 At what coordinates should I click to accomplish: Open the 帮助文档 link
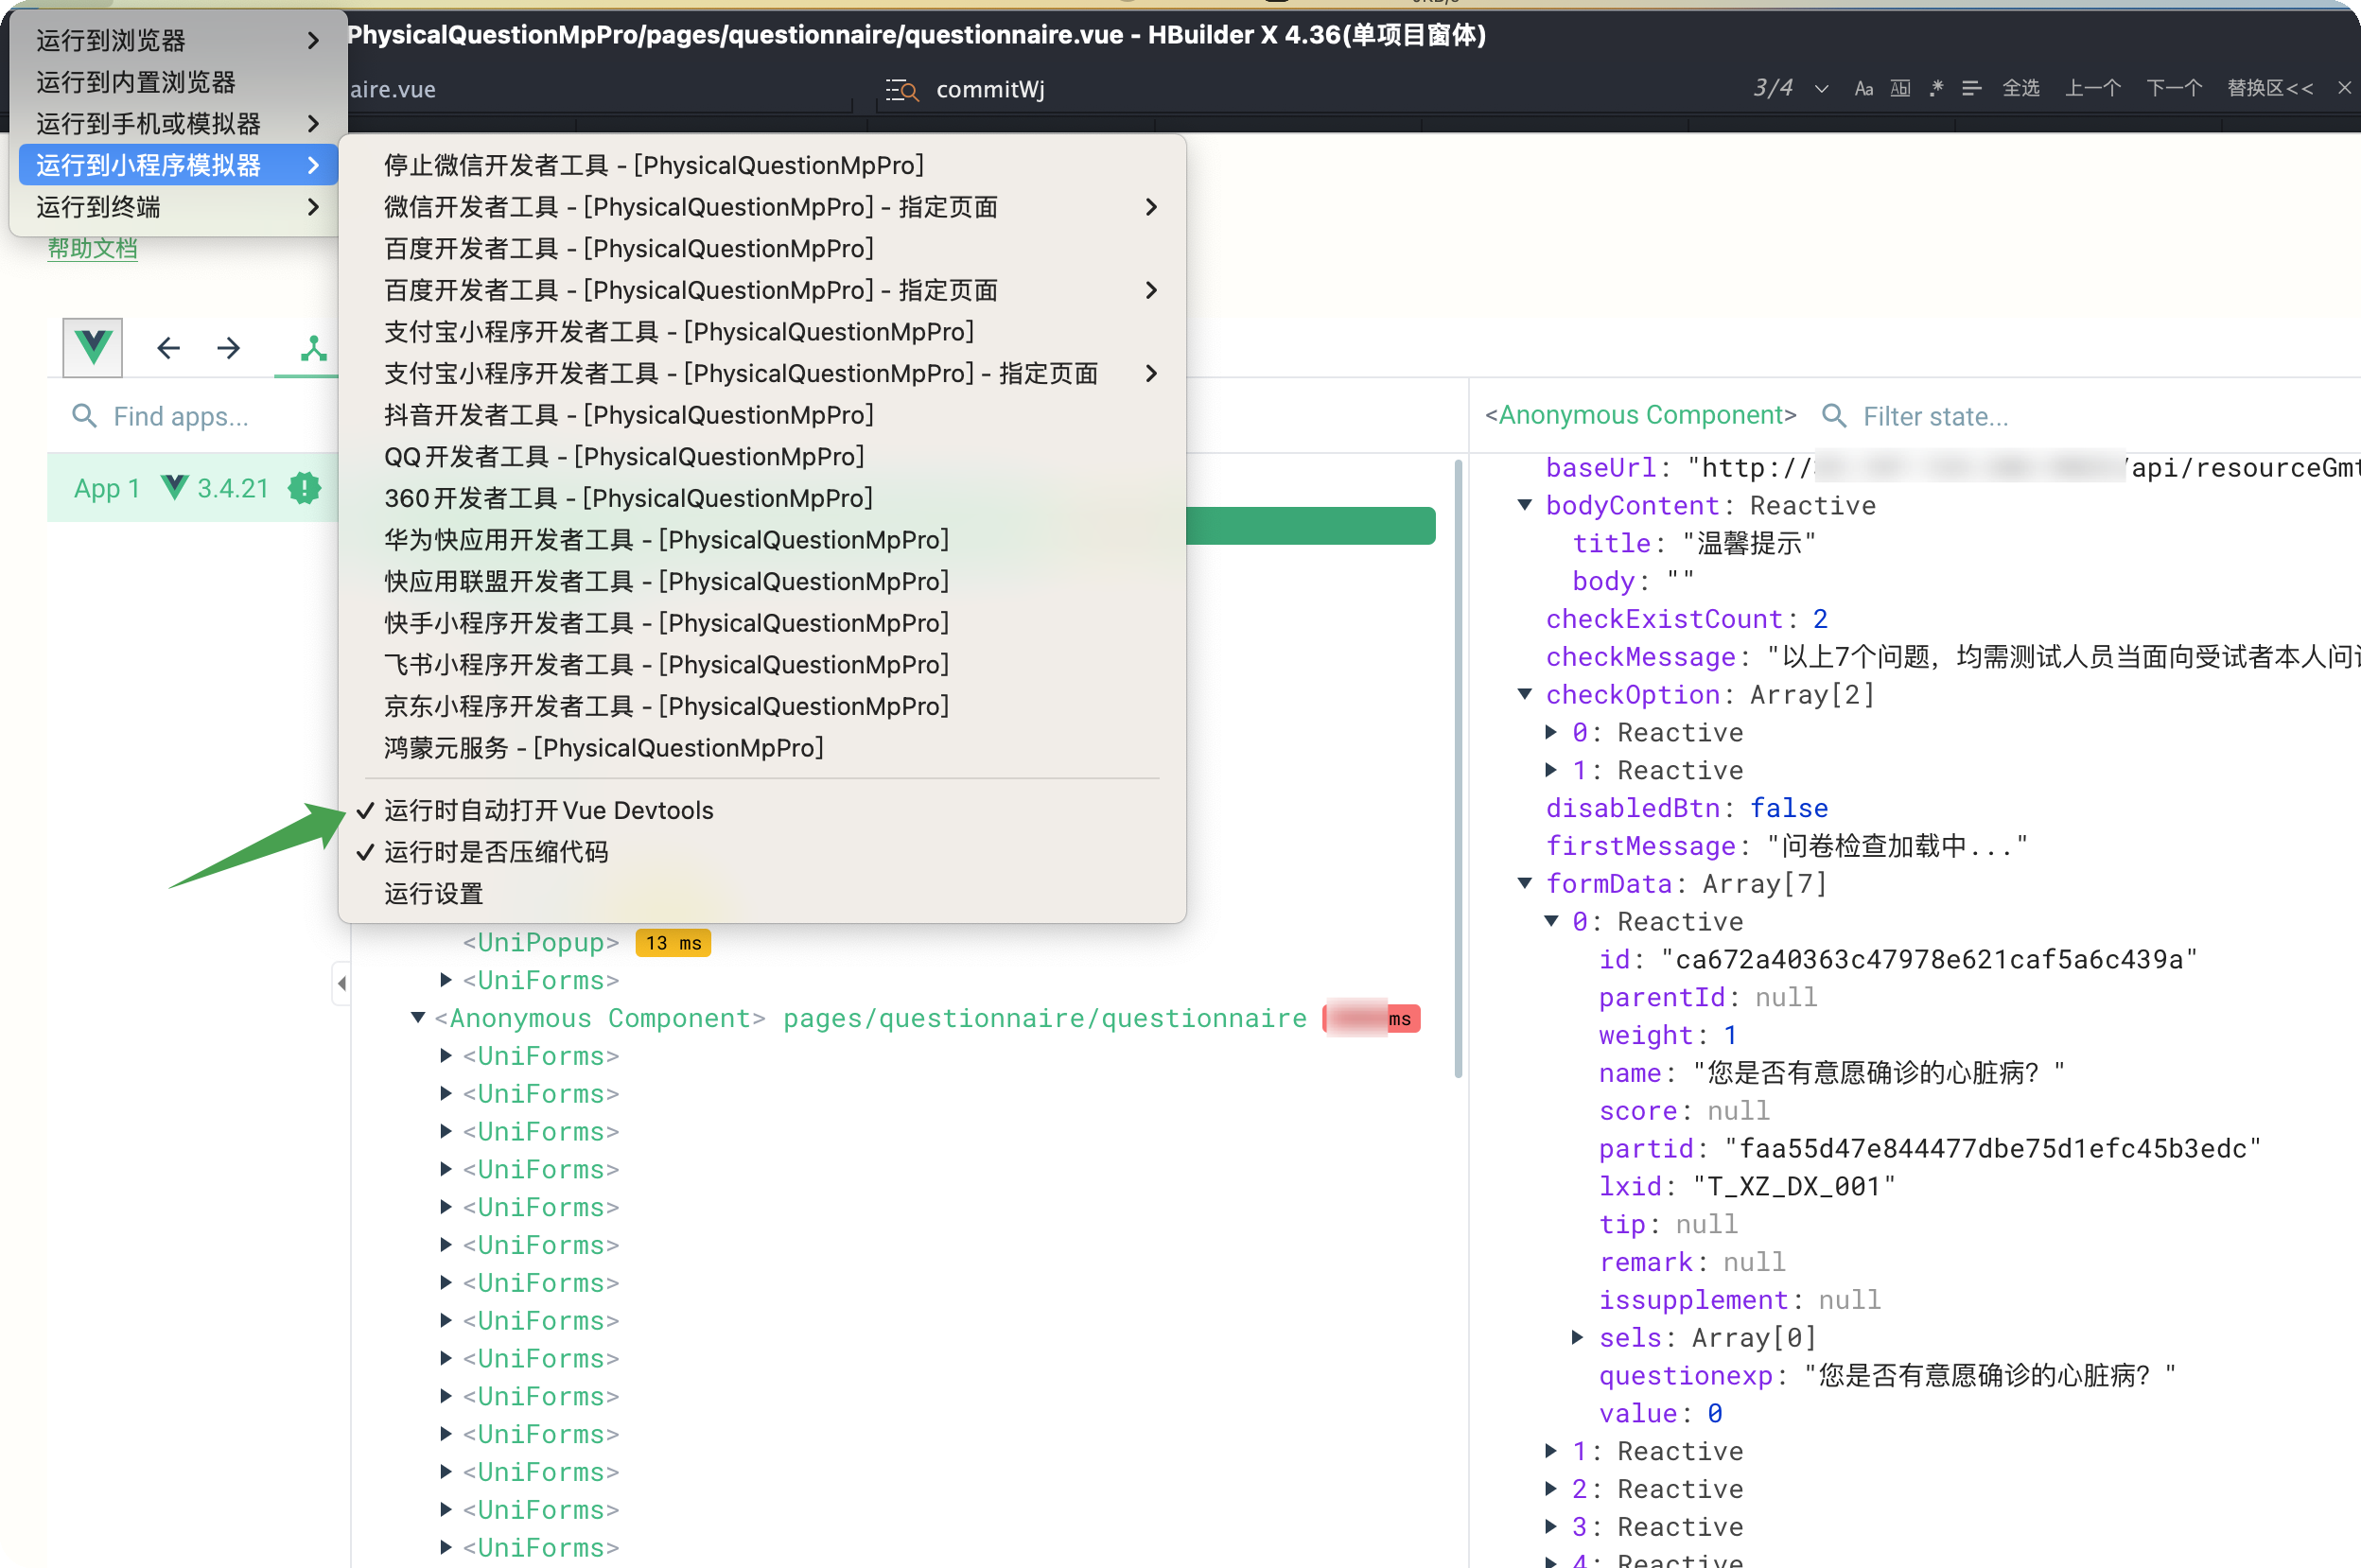click(x=92, y=248)
